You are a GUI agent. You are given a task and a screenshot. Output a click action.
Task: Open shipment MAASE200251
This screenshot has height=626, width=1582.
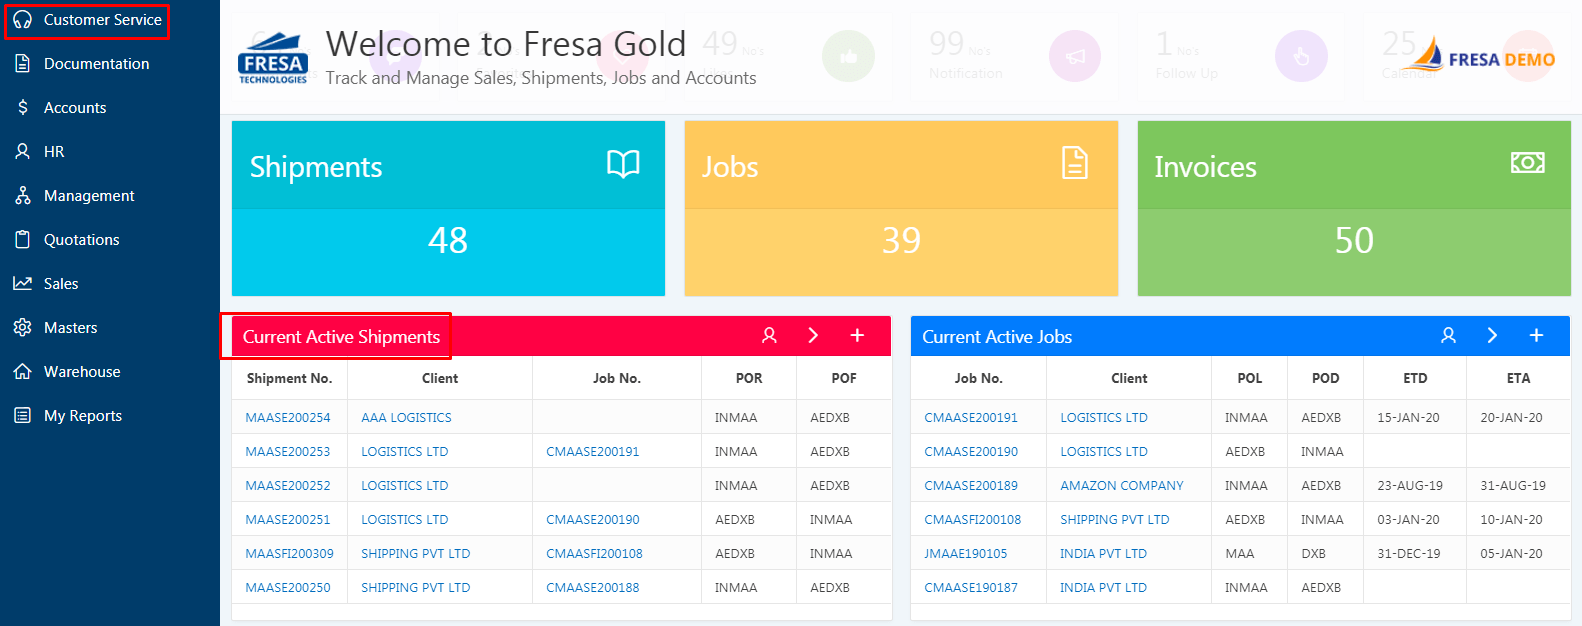[288, 519]
